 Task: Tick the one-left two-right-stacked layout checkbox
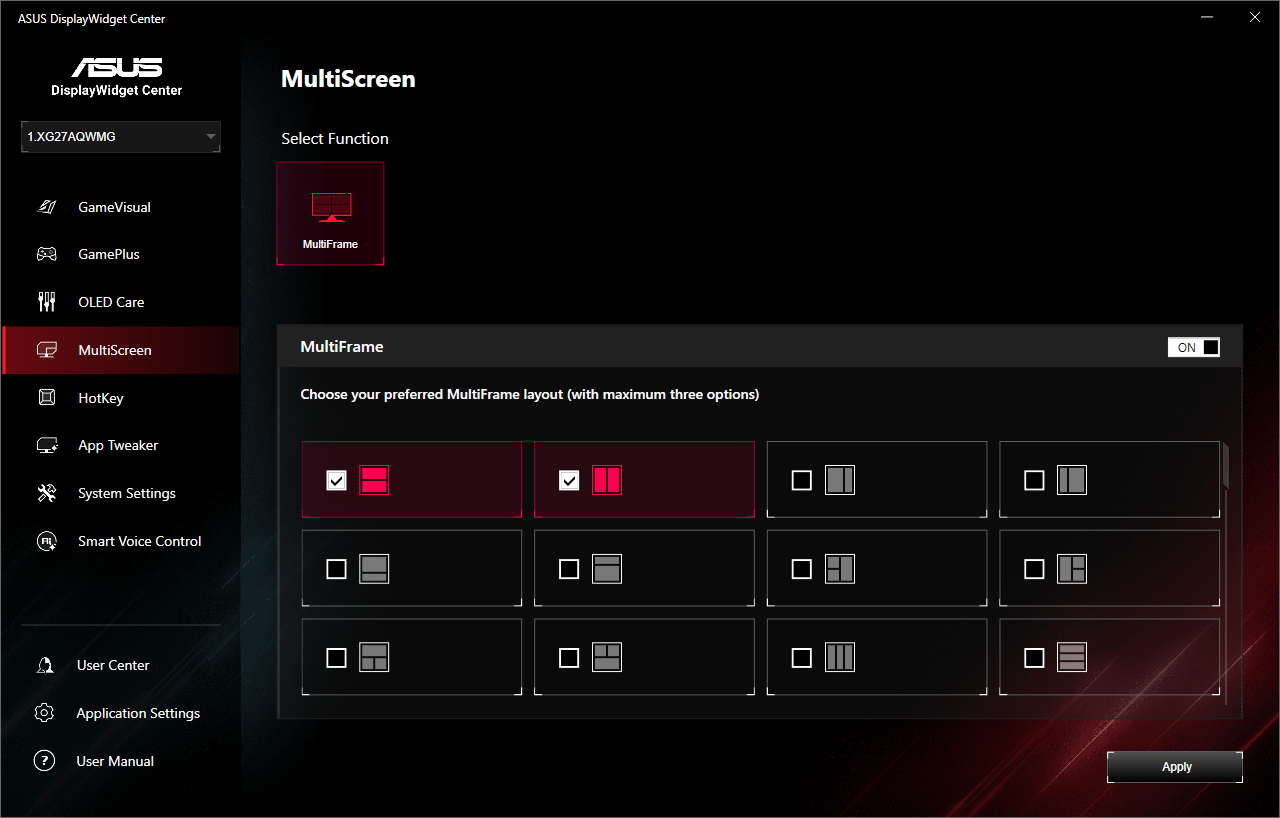1035,569
